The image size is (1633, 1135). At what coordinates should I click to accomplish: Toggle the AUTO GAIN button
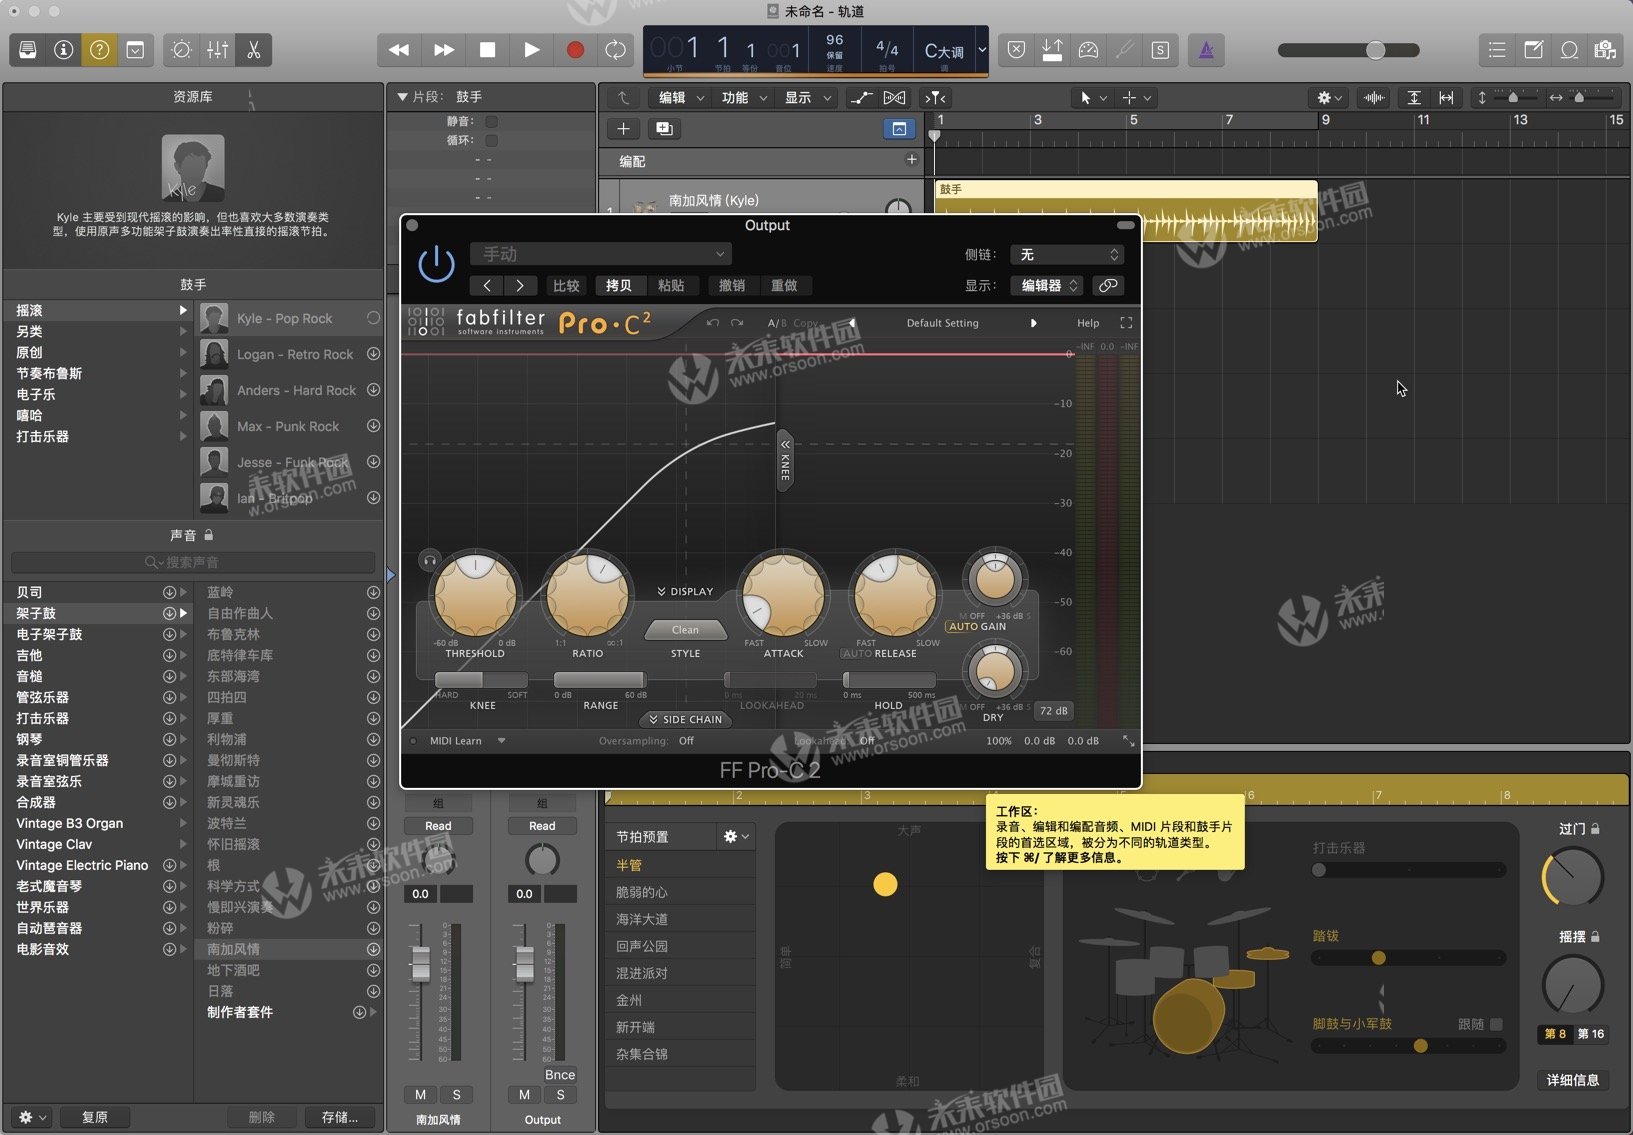coord(977,627)
